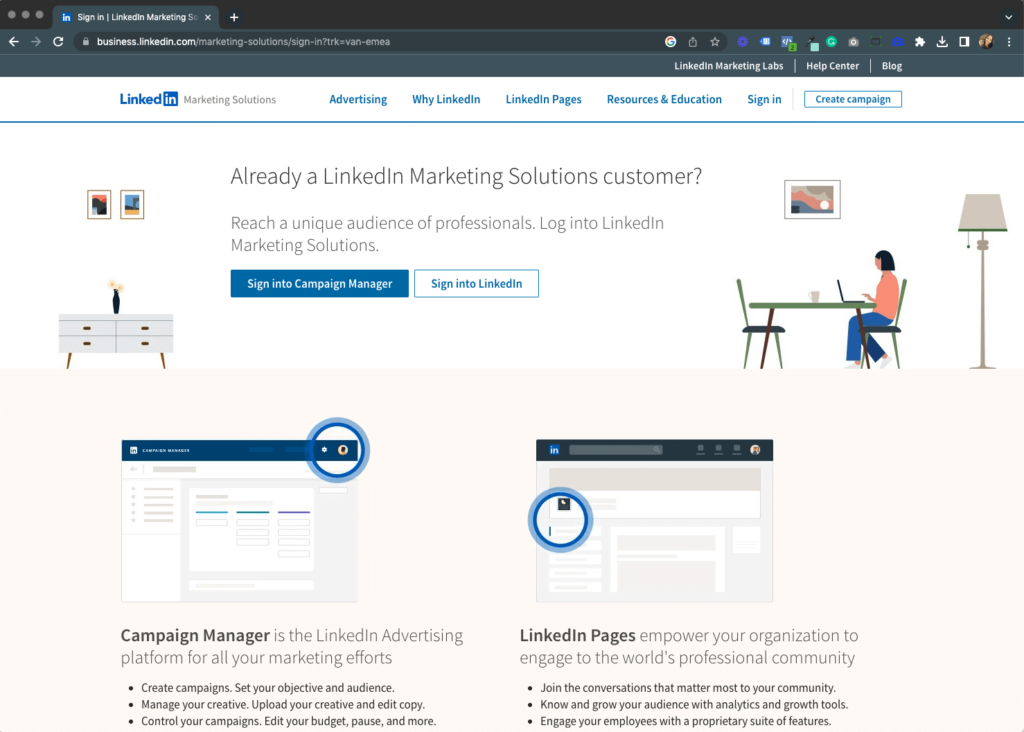Viewport: 1024px width, 732px height.
Task: Show browser downloads
Action: point(942,42)
